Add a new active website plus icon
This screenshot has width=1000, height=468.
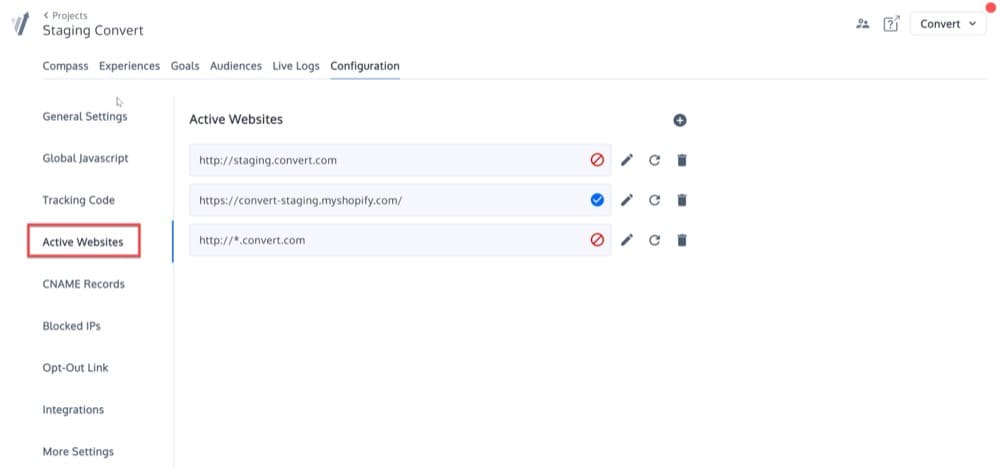[x=680, y=120]
